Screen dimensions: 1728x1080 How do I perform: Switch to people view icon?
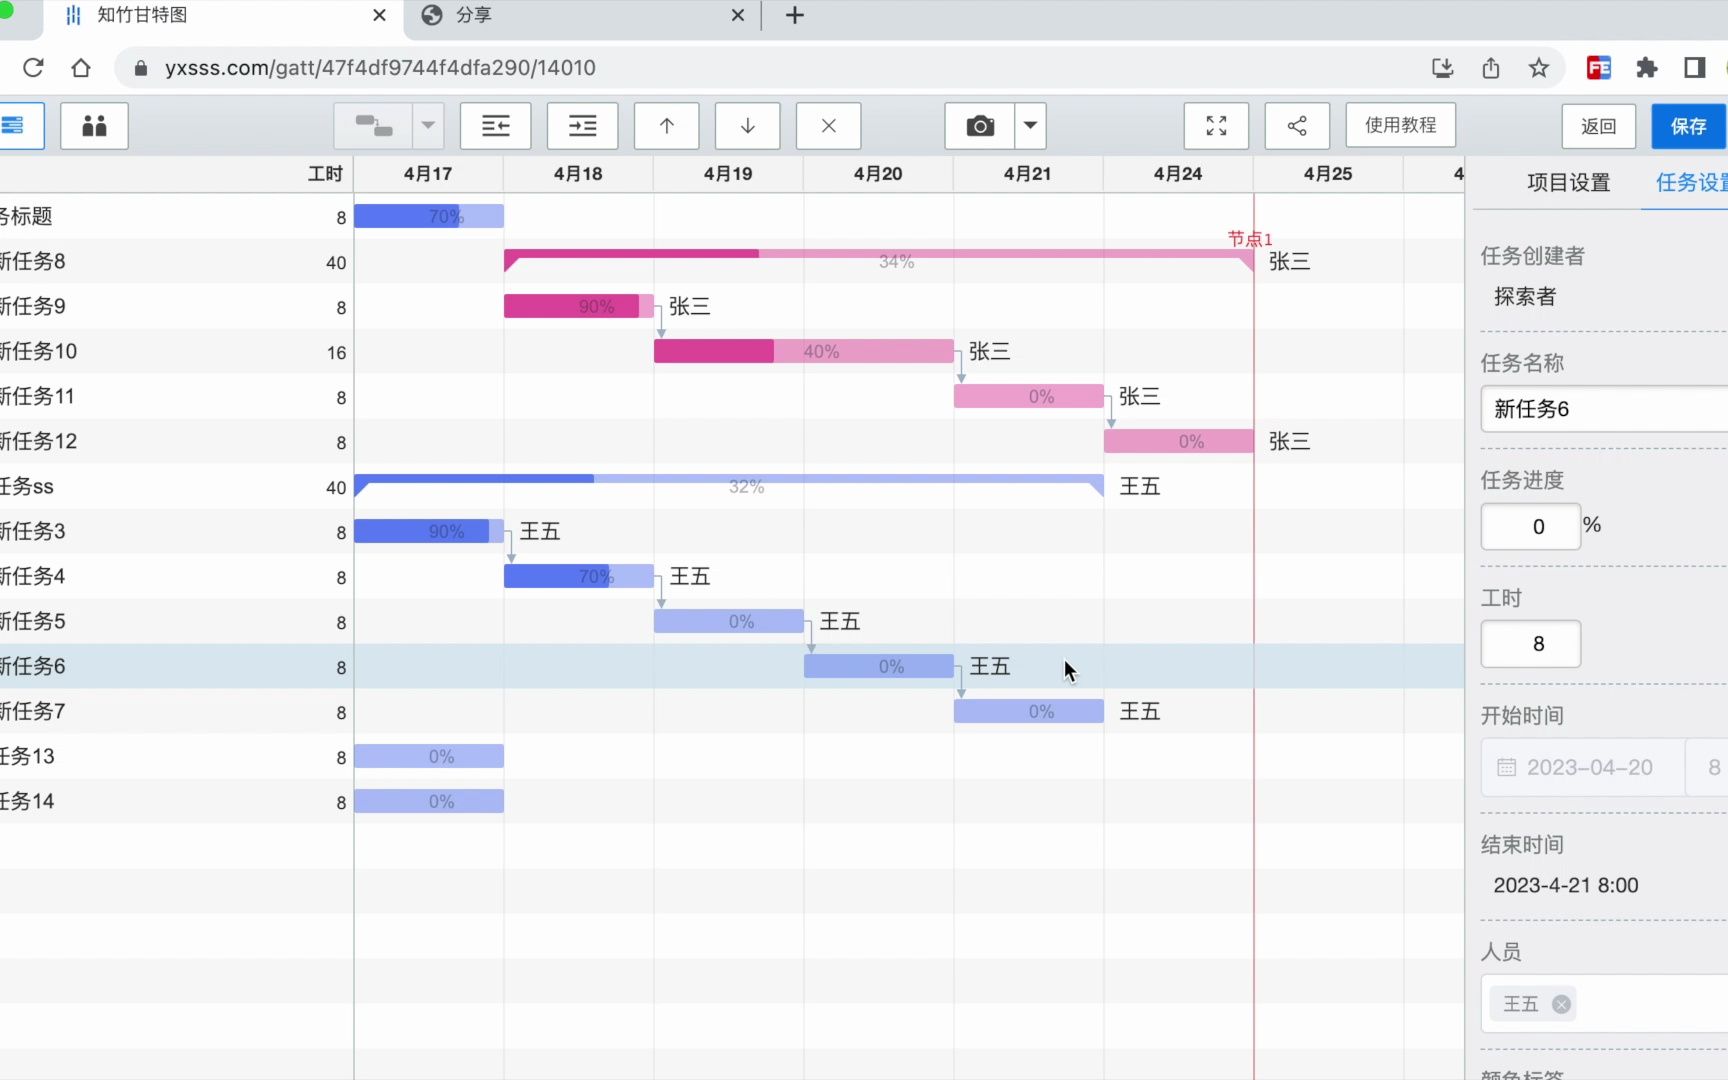(94, 126)
